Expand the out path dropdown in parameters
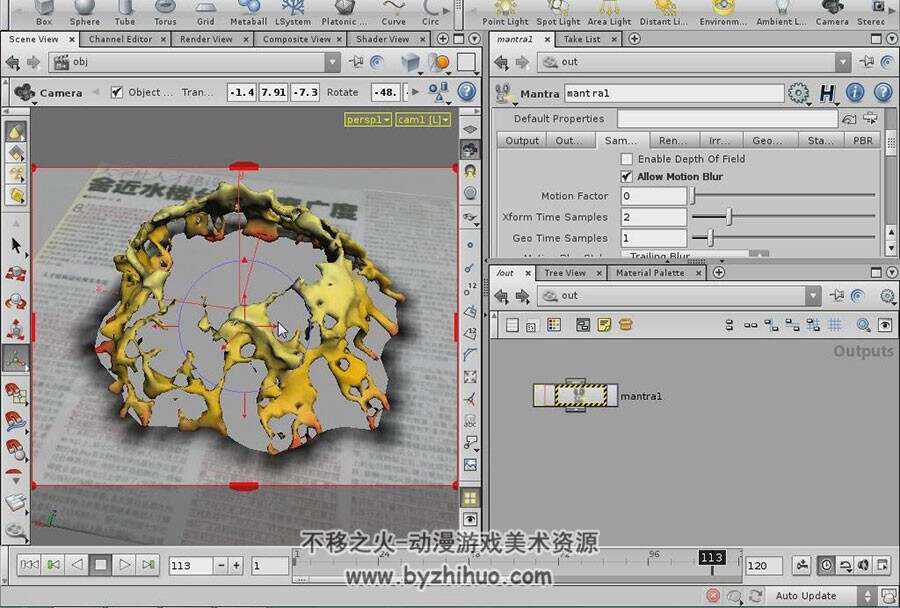Viewport: 900px width, 608px height. pos(843,62)
